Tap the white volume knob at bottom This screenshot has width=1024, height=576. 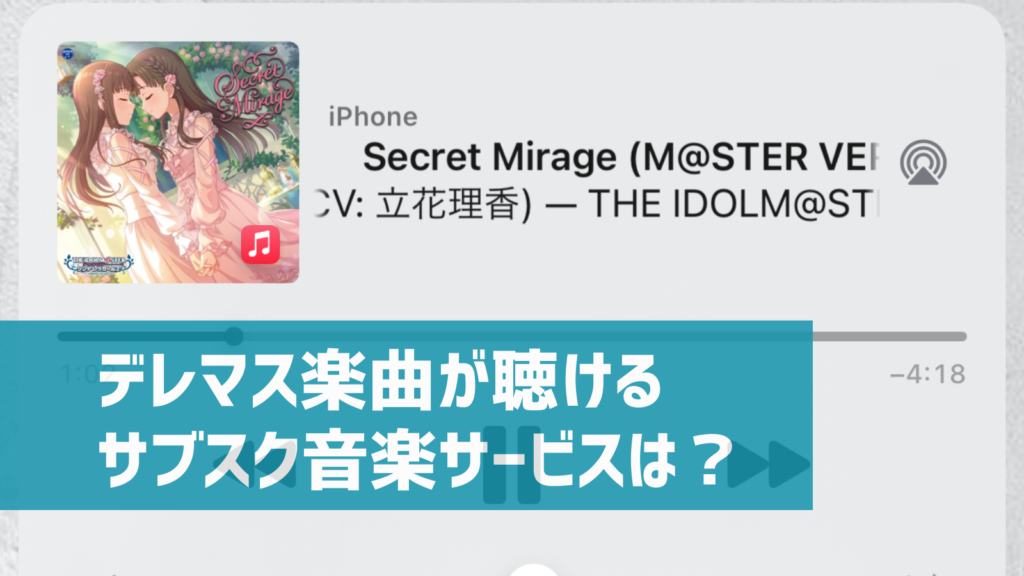(x=534, y=570)
